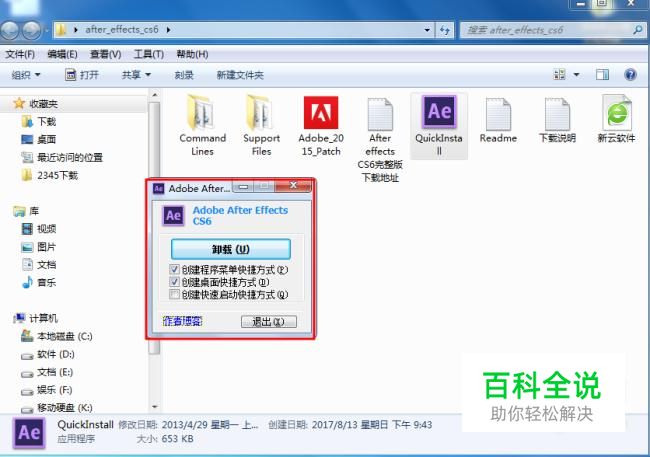The image size is (650, 457).
Task: Expand breadcrumb arrow after after_effects_cs6
Action: pos(168,30)
